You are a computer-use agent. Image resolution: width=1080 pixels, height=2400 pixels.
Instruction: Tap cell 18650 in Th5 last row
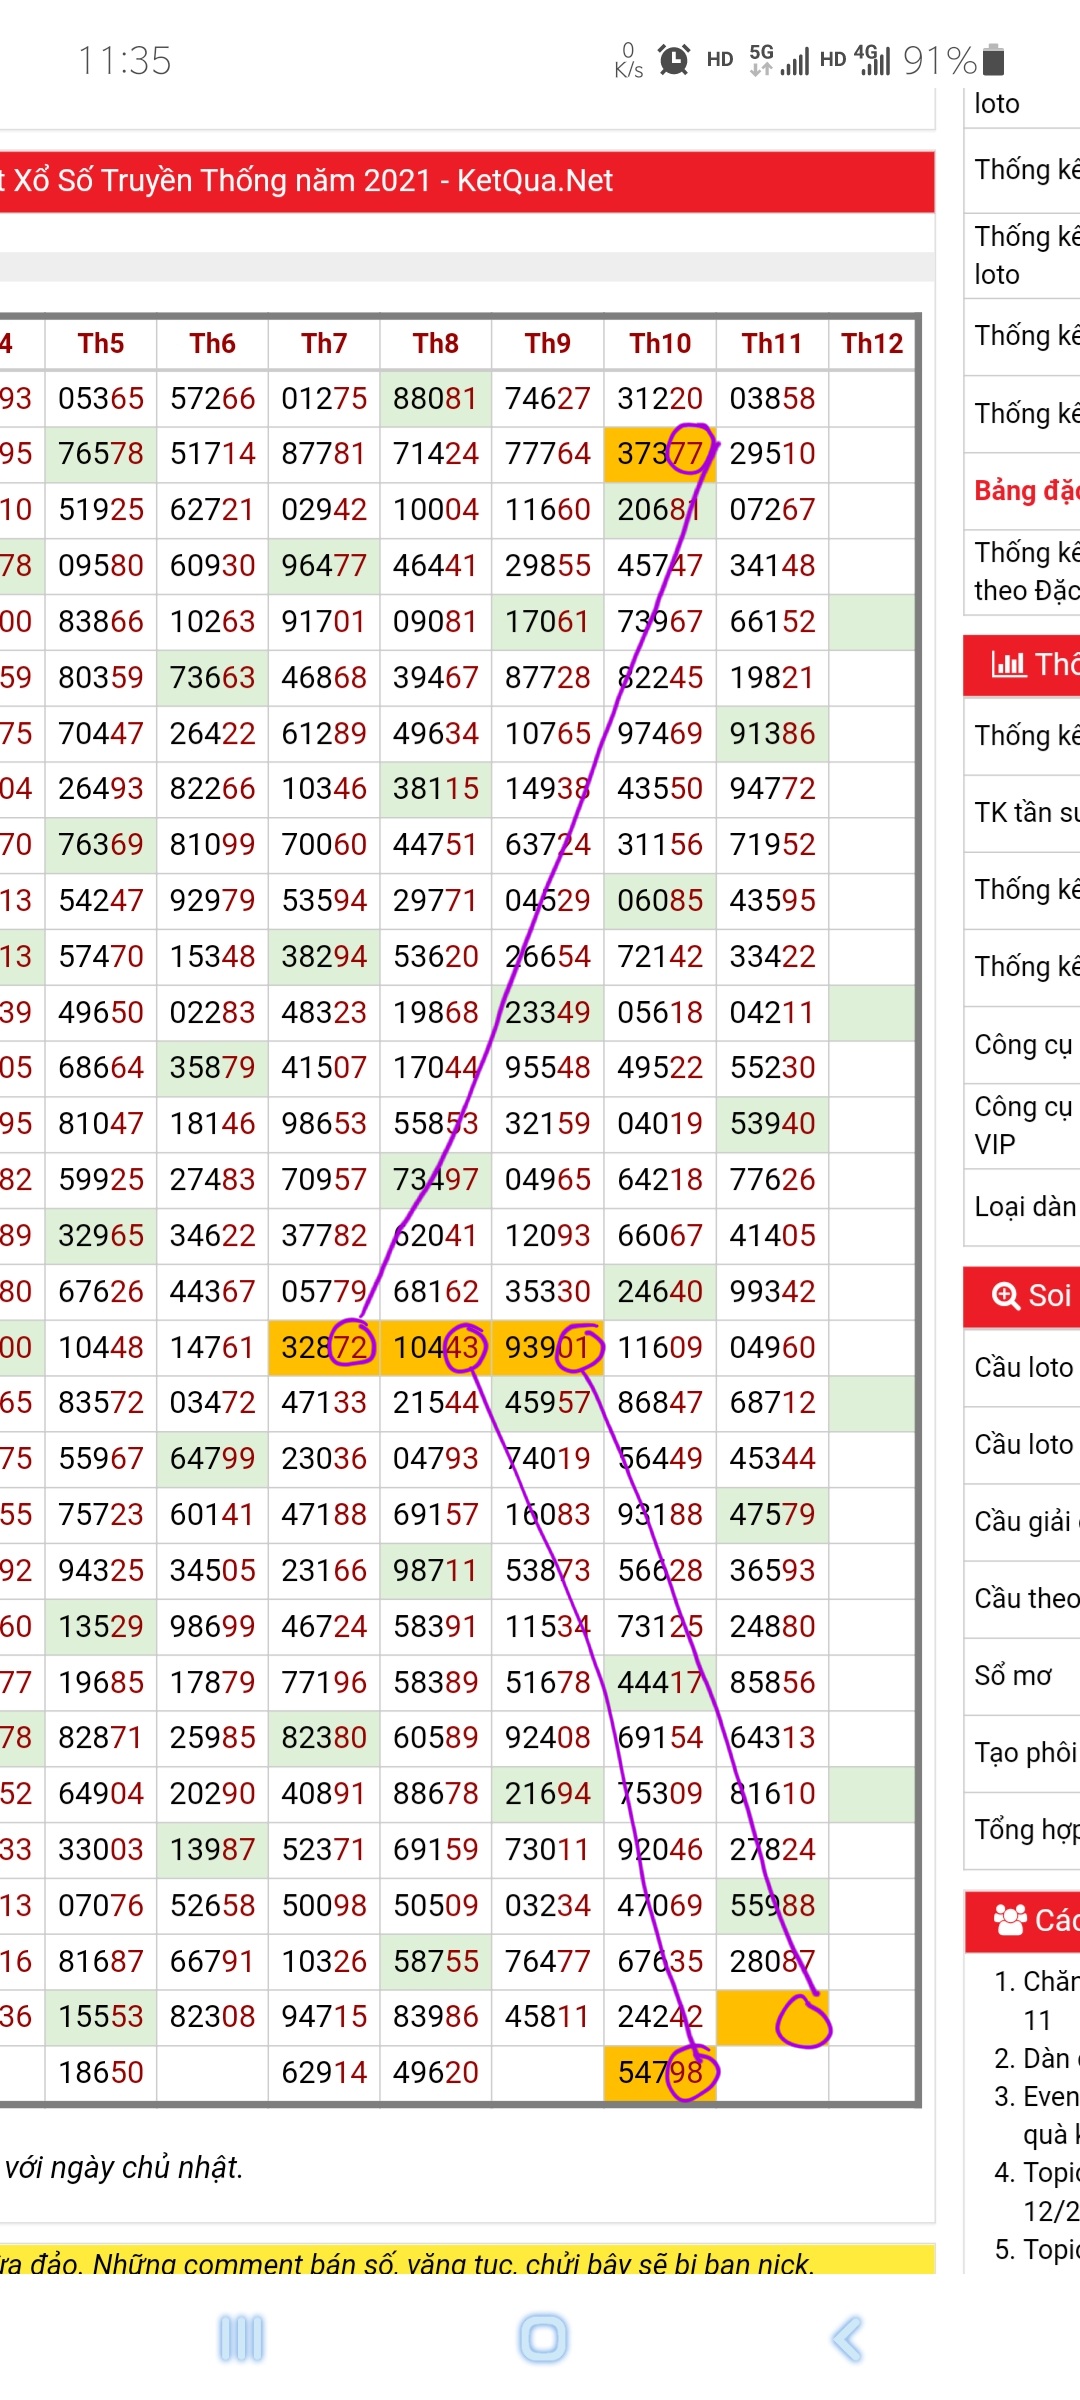101,2072
